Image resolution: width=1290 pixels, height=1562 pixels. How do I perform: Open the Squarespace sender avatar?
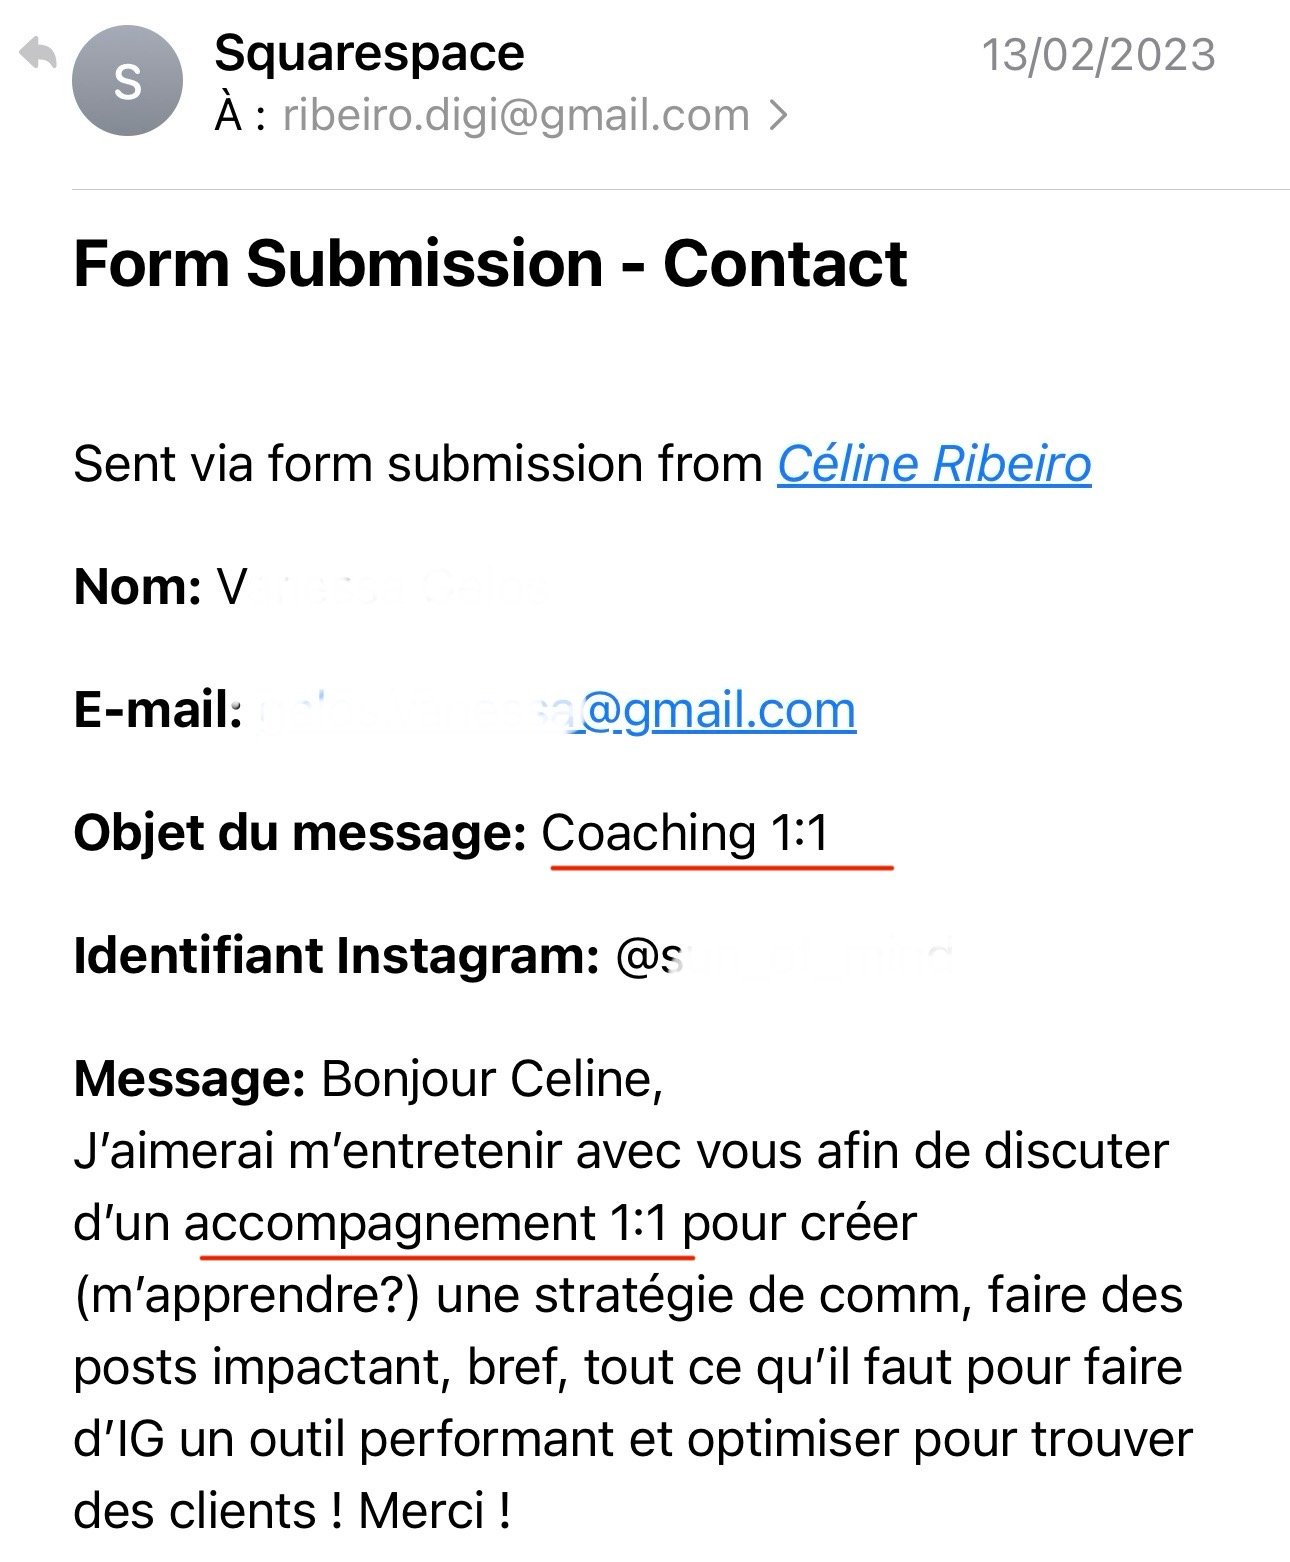point(127,81)
